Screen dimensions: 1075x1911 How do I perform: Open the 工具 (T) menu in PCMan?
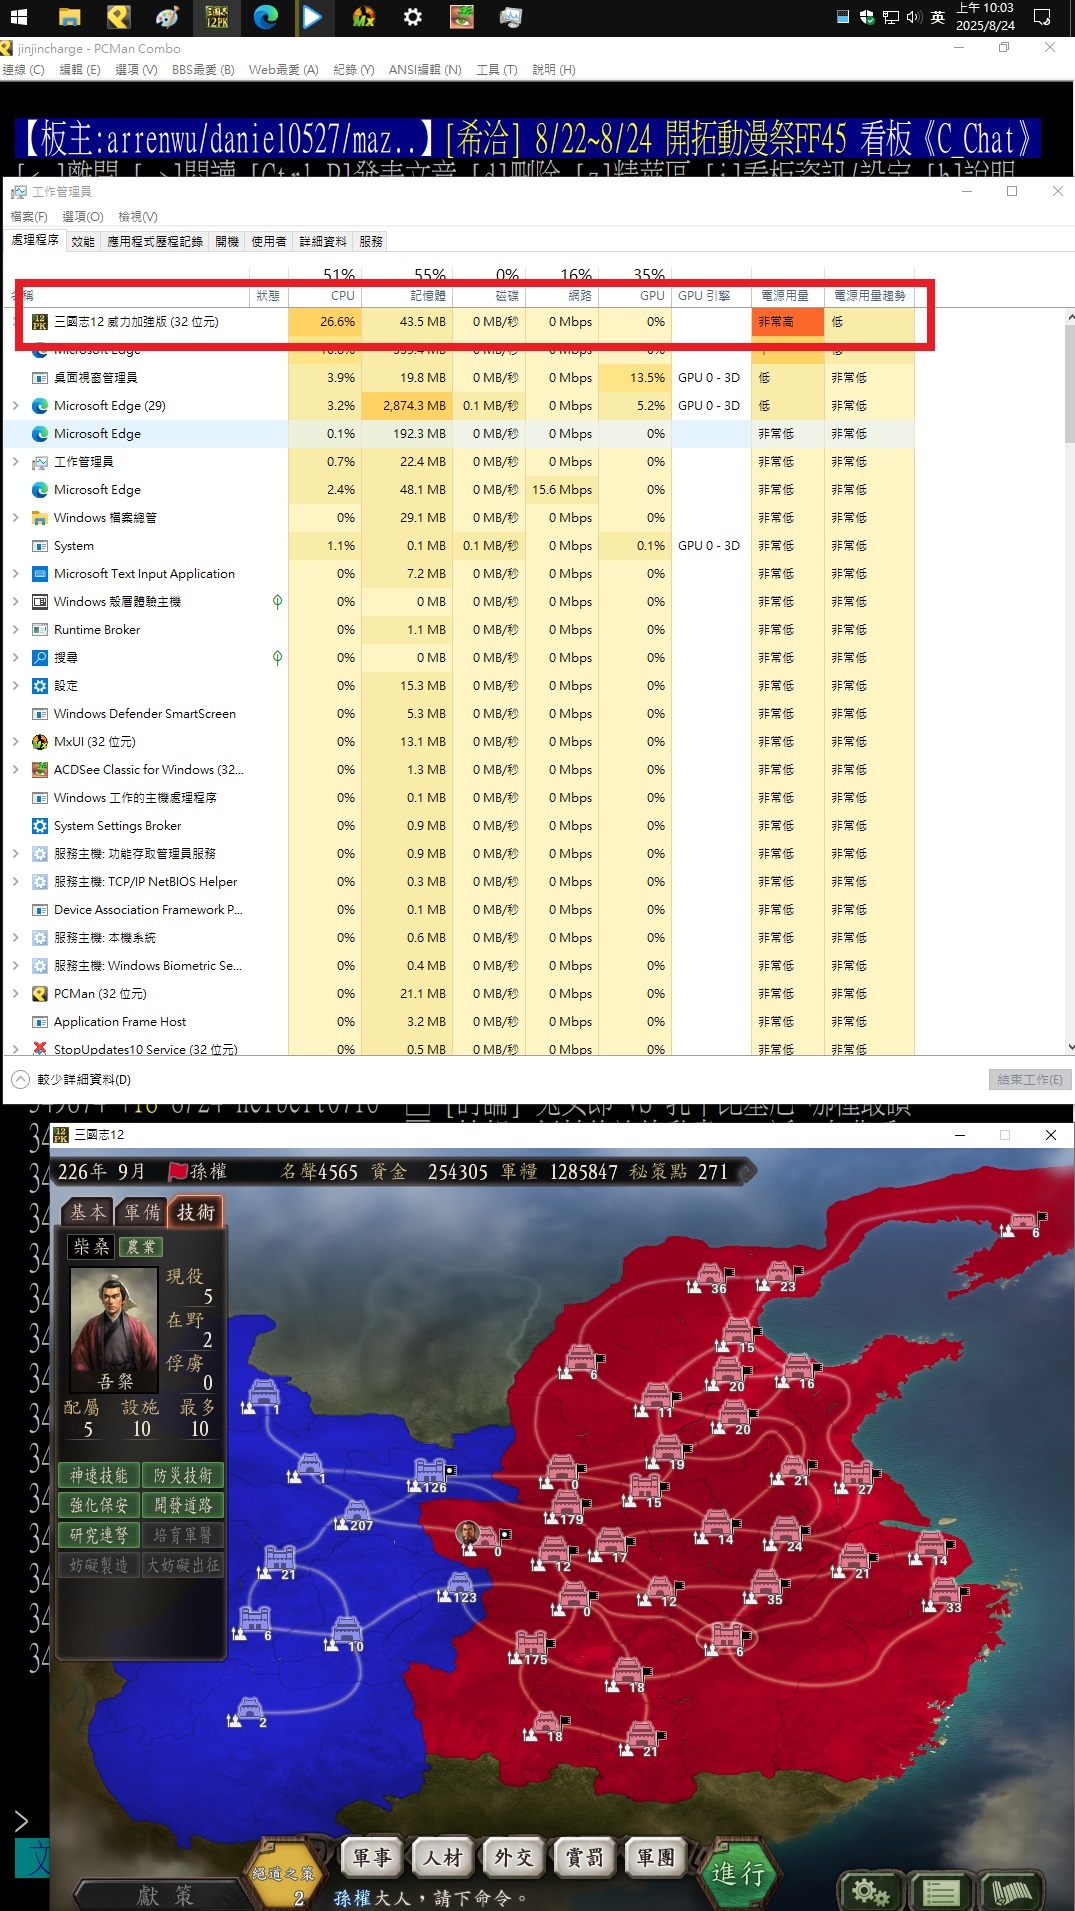pos(497,70)
